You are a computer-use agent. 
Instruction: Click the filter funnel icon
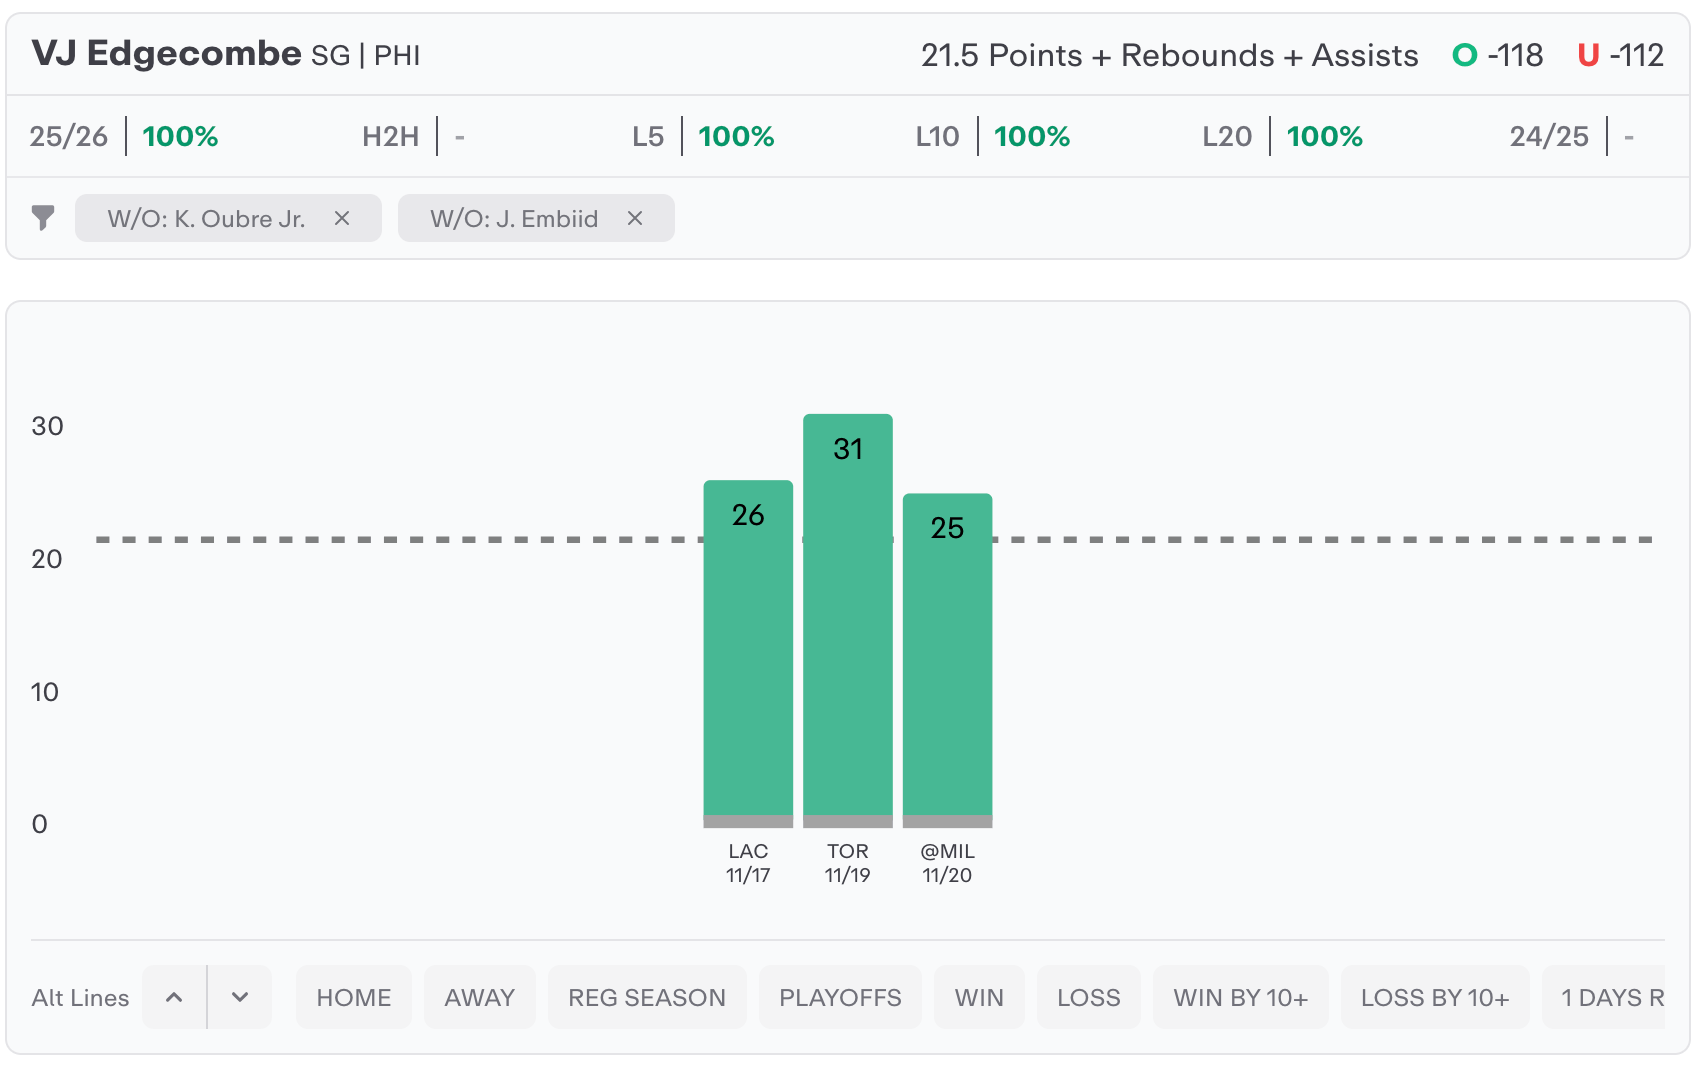click(43, 218)
